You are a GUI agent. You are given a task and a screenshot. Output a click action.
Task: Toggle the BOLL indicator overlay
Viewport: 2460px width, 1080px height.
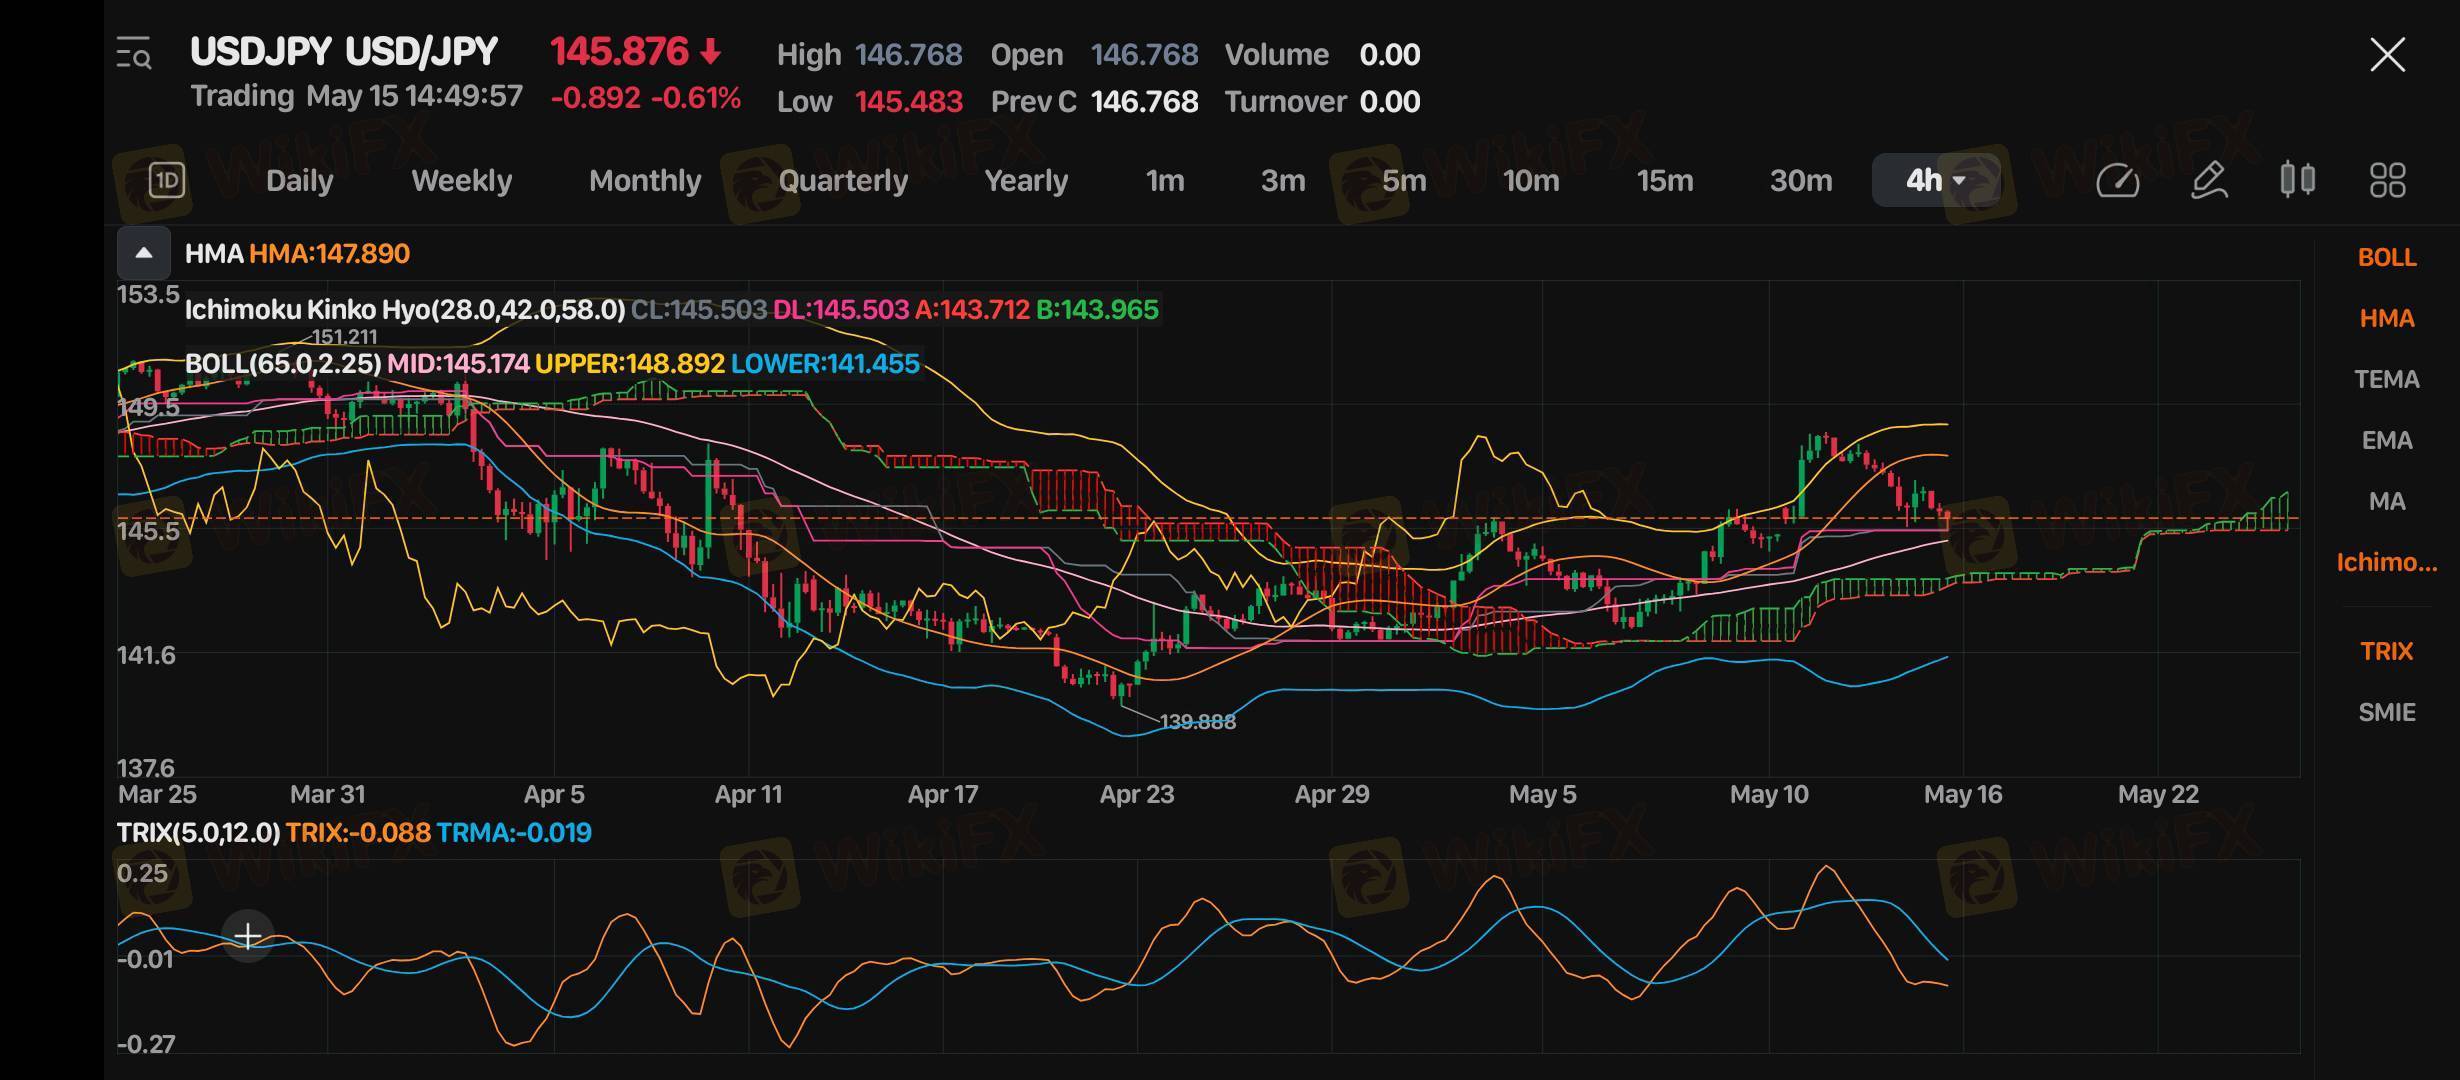click(2386, 257)
